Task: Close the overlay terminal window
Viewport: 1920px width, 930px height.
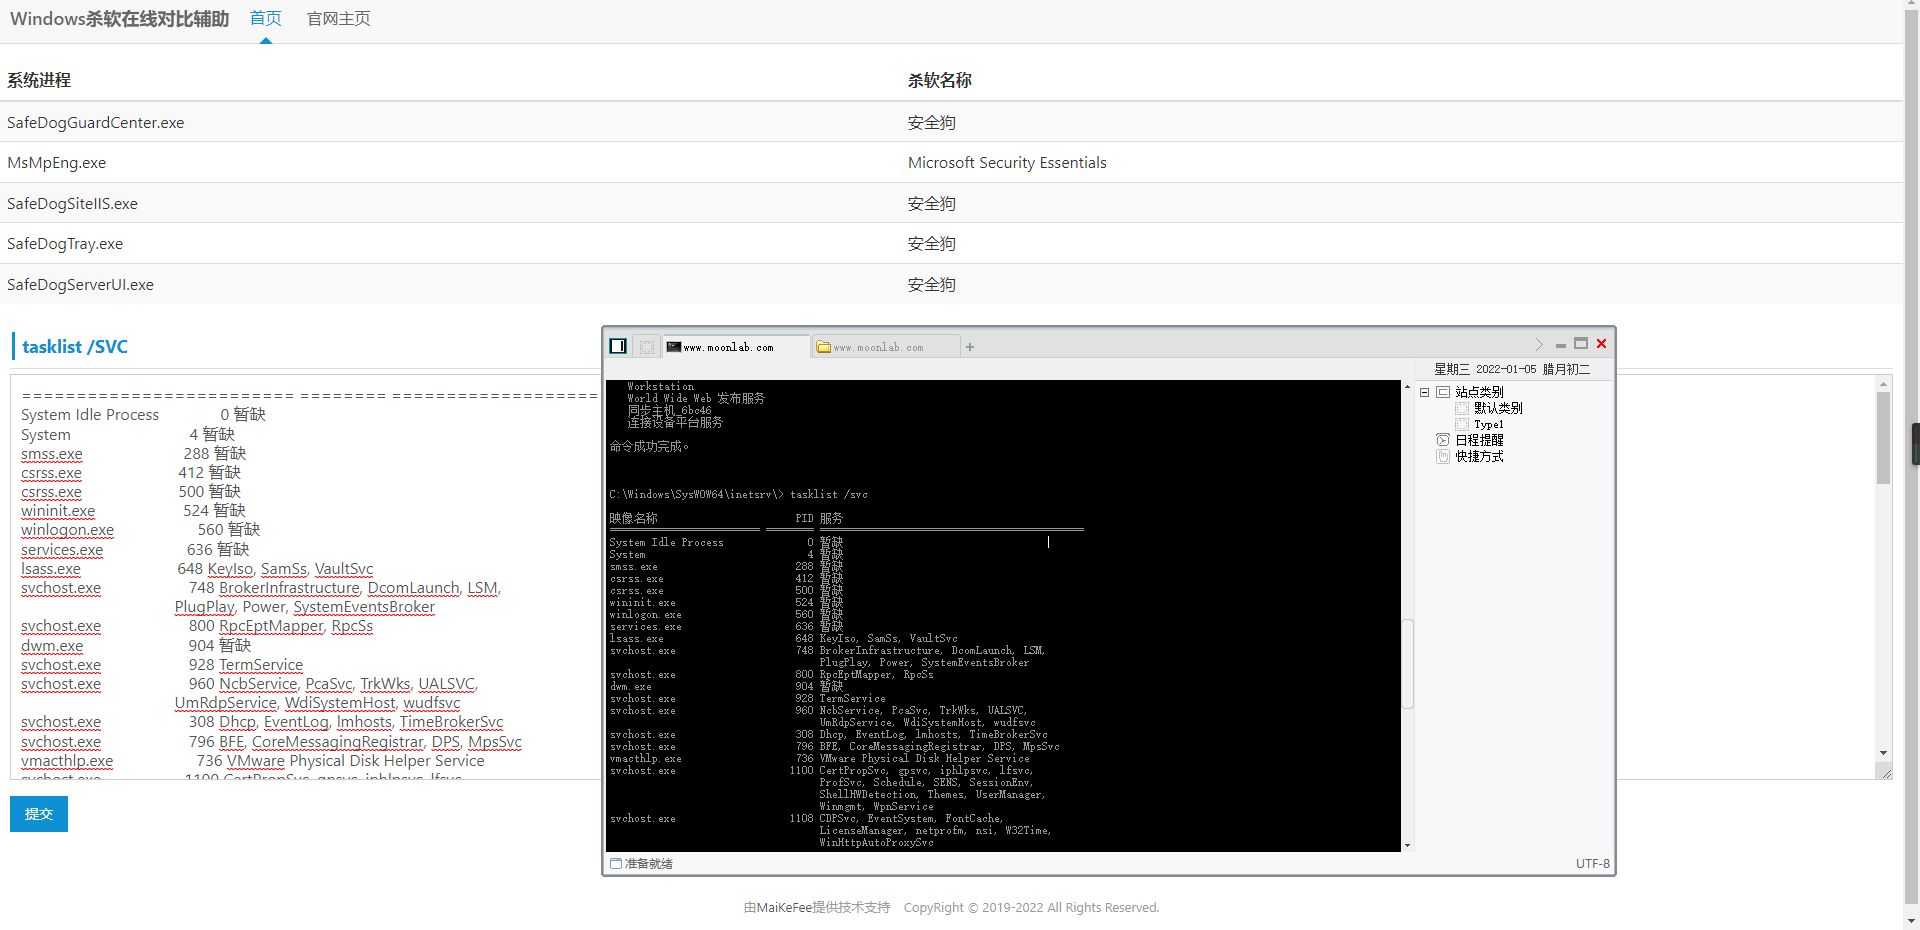Action: (x=1601, y=343)
